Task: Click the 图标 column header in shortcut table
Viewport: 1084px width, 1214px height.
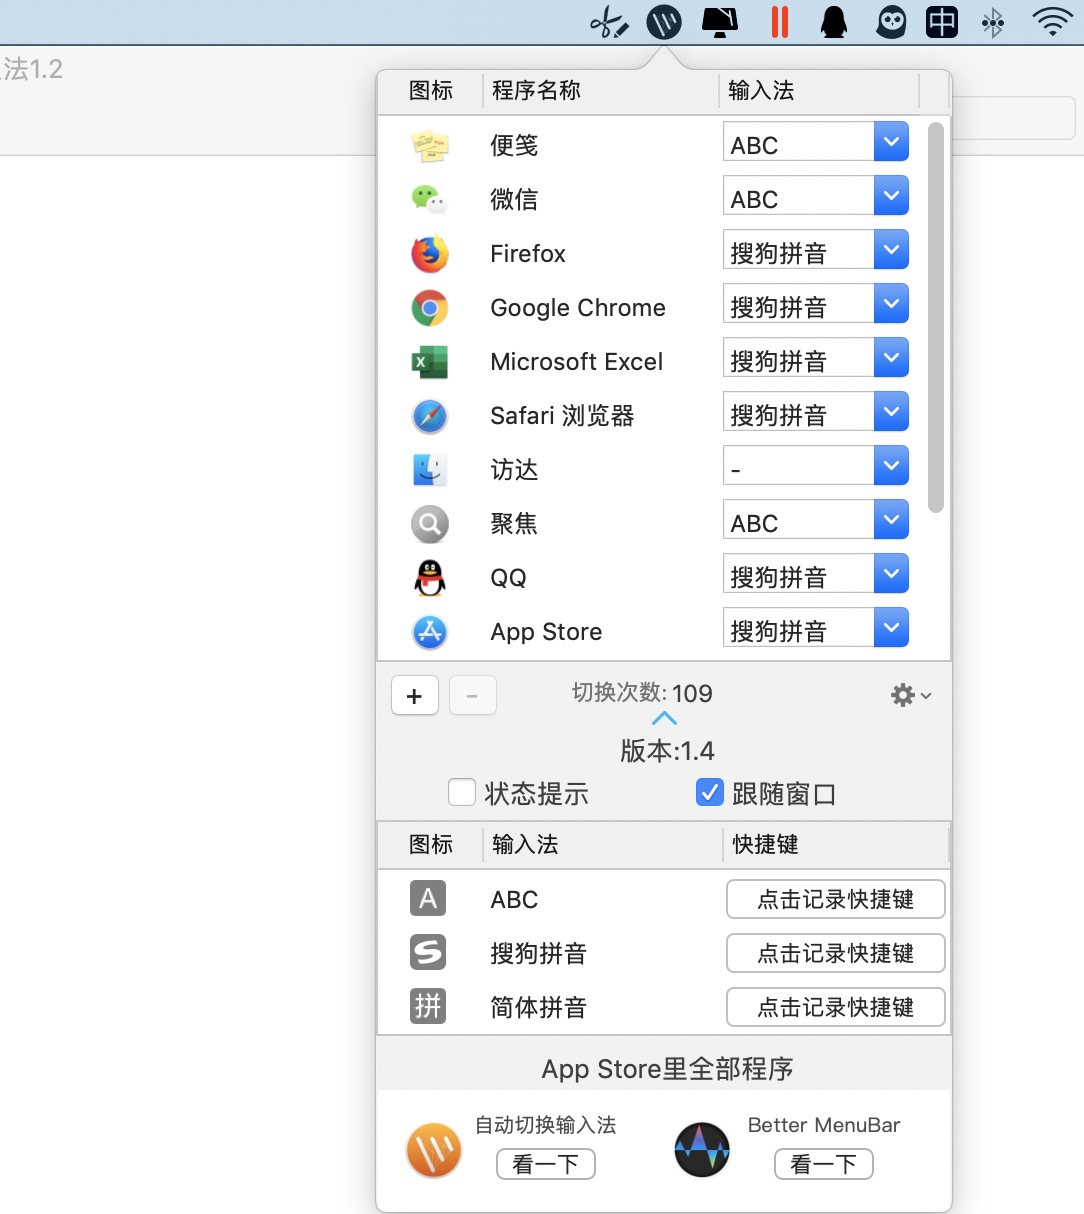Action: click(x=431, y=845)
